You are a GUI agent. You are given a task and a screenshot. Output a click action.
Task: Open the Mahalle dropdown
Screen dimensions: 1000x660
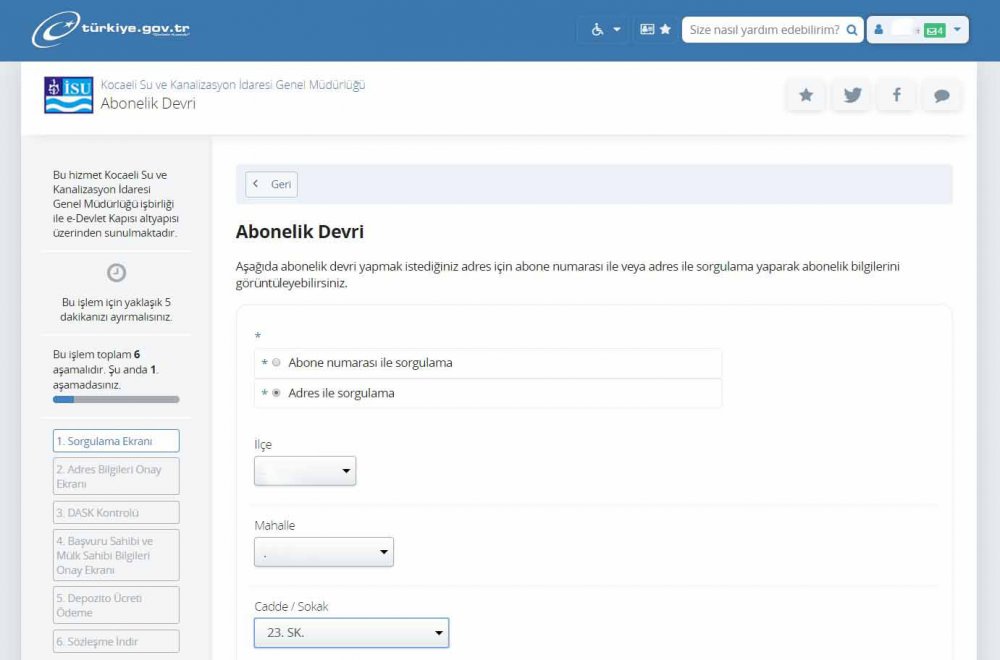324,552
